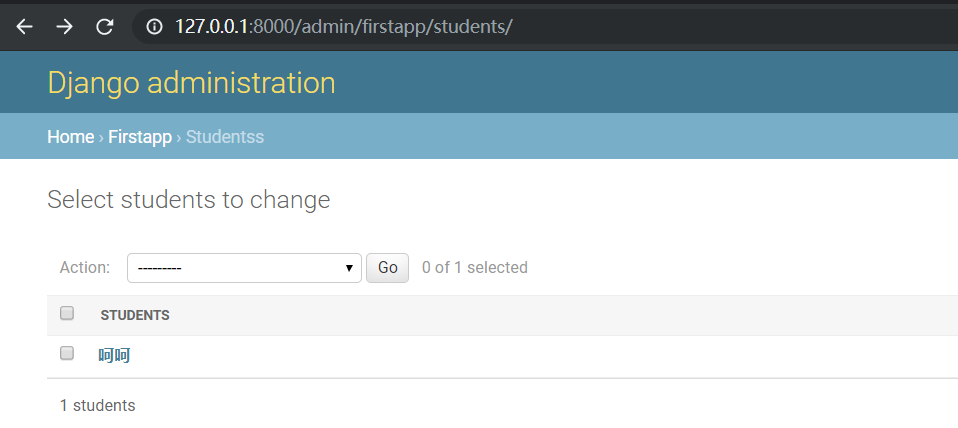The image size is (958, 428).
Task: Open the 呵呵 student record link
Action: [114, 355]
